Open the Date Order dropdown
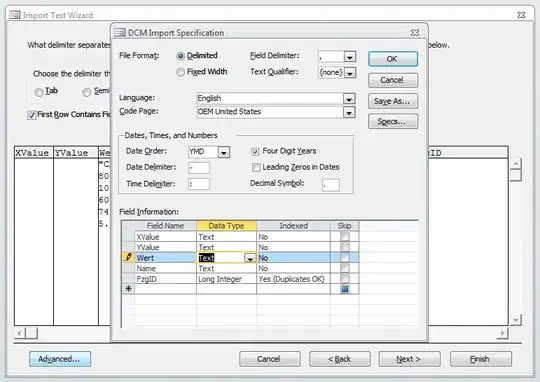The height and width of the screenshot is (382, 540). click(x=224, y=152)
